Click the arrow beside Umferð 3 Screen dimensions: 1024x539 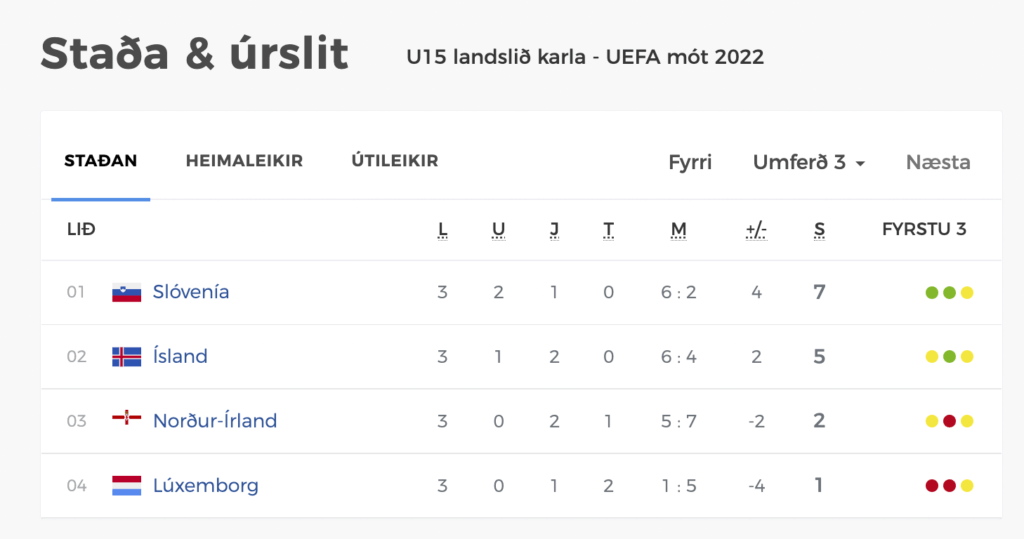tap(860, 163)
